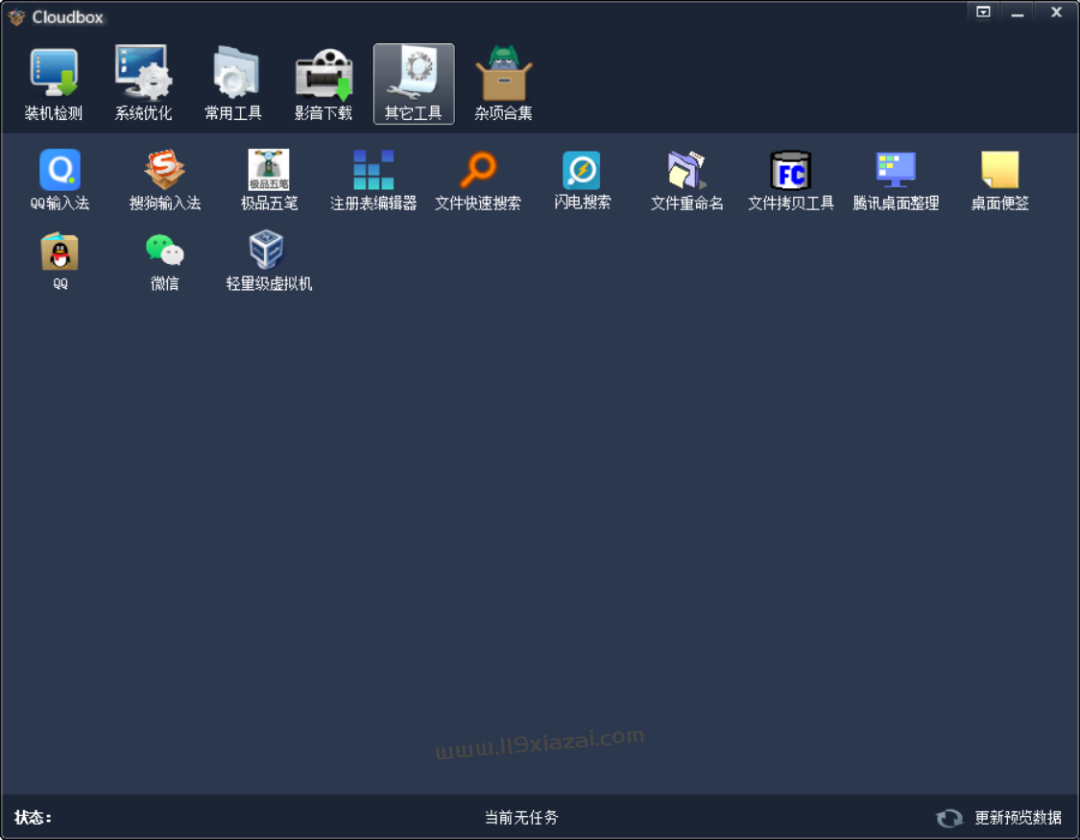Click the 更新预览数据 link
The width and height of the screenshot is (1080, 840).
(x=1018, y=818)
